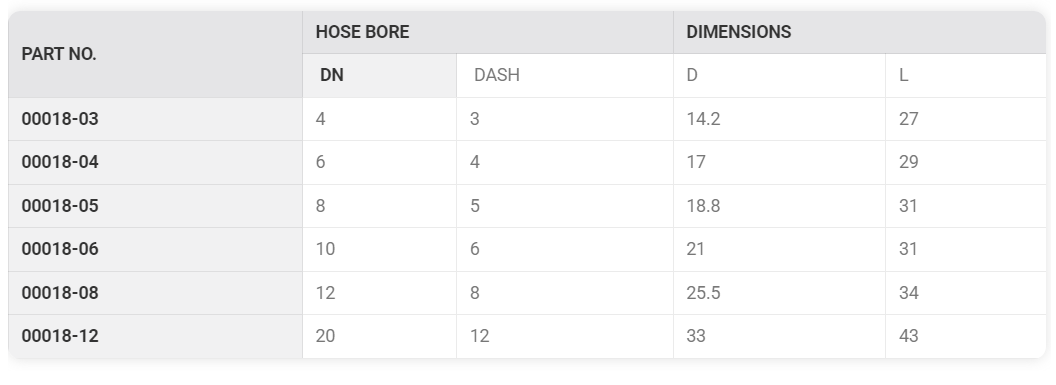Select the L value 27 cell
The width and height of the screenshot is (1056, 385).
pos(966,119)
